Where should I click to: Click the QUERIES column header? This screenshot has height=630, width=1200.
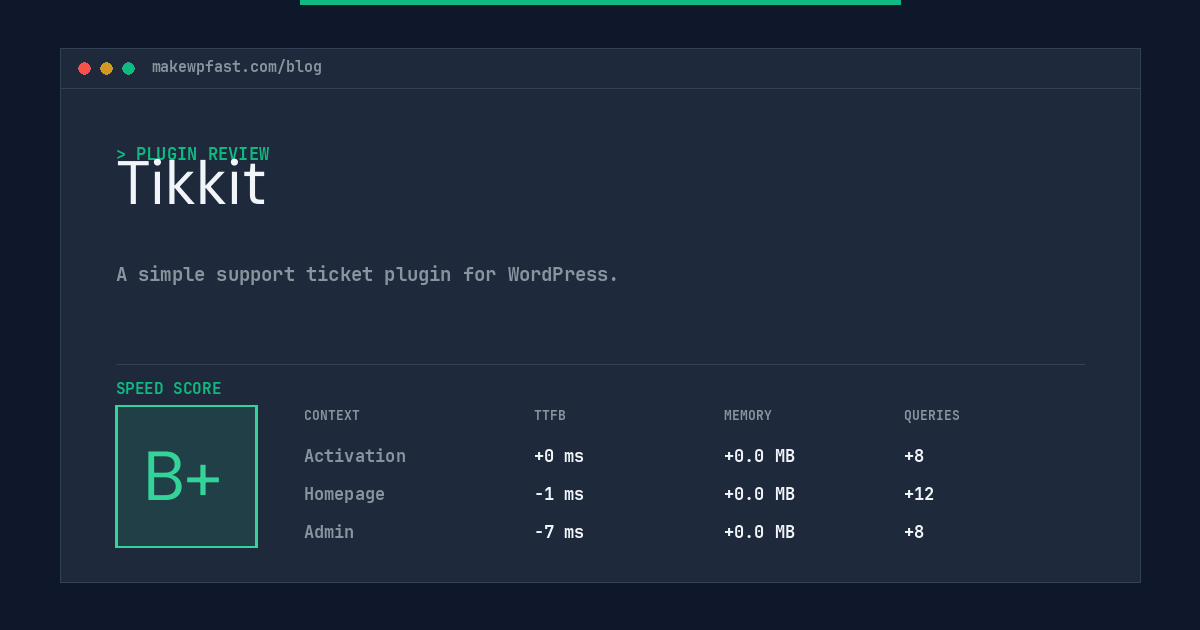[932, 416]
